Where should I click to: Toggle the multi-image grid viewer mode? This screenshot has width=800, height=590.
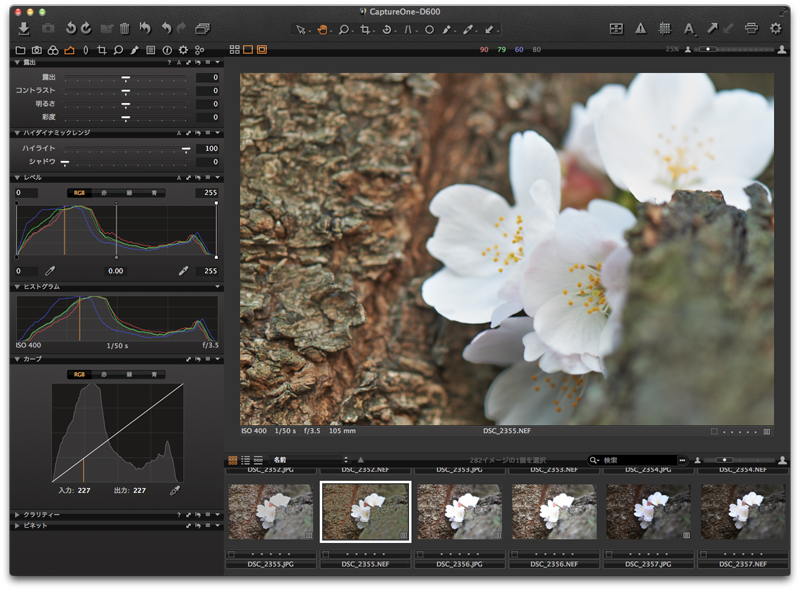pyautogui.click(x=234, y=49)
